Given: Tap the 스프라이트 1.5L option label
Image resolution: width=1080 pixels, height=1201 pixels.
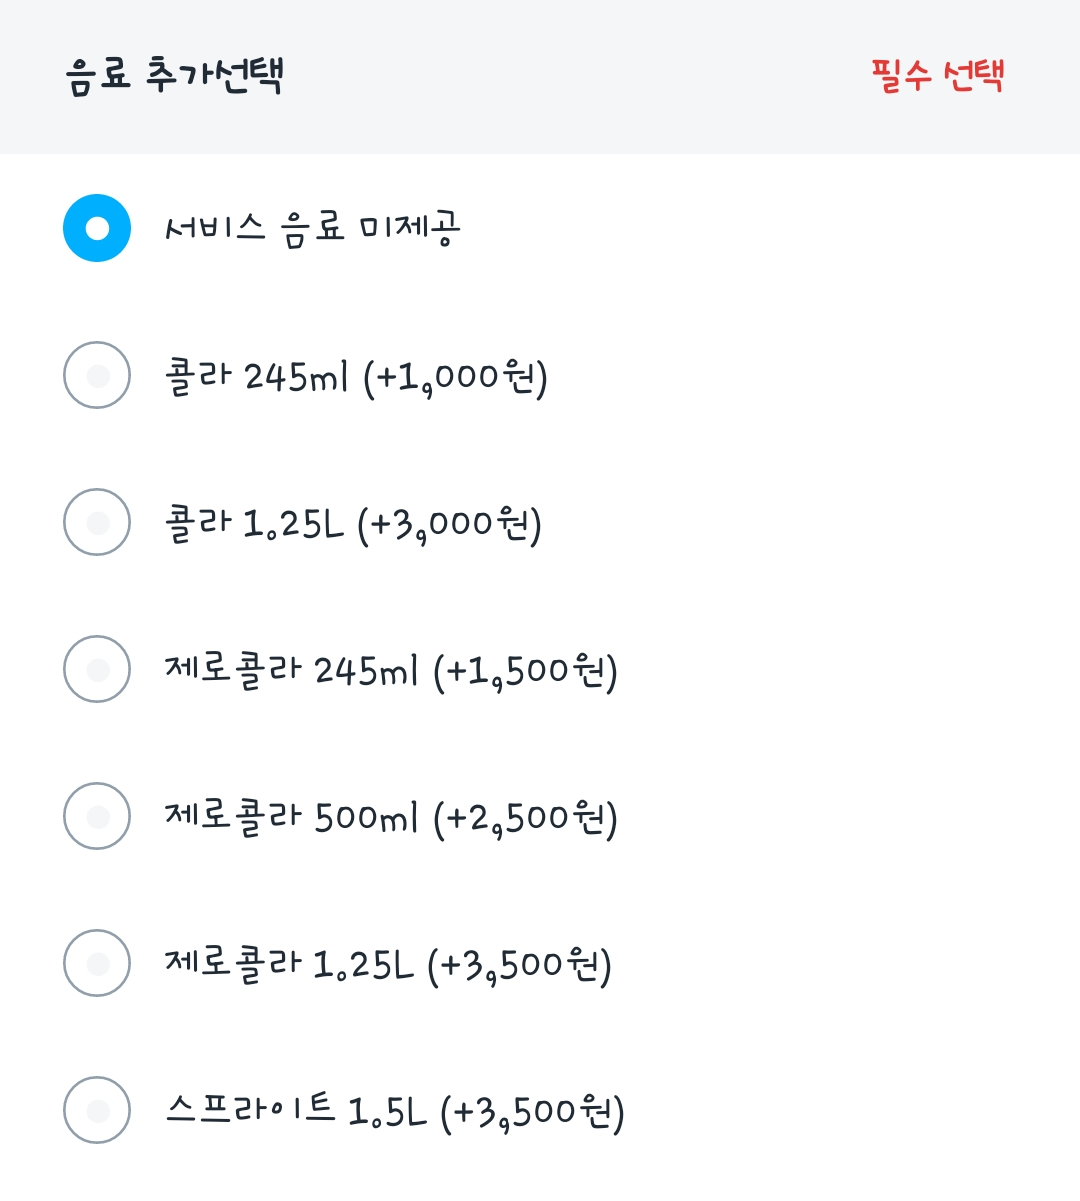Looking at the screenshot, I should [x=395, y=1111].
